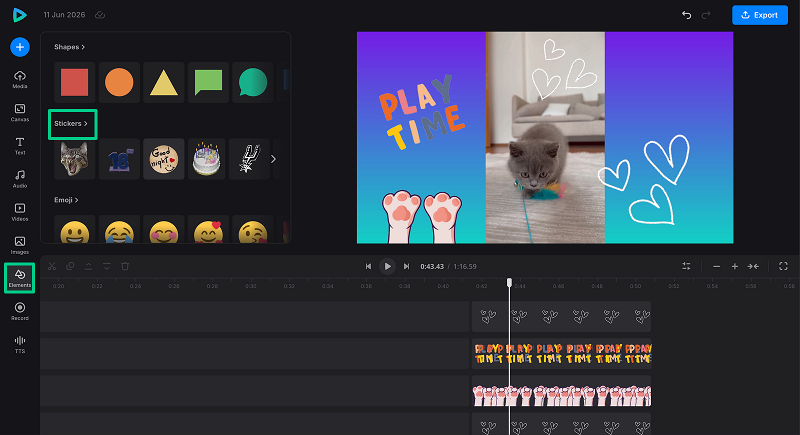Add the winking kiss emoji
Screen dimensions: 800x435
(x=253, y=230)
